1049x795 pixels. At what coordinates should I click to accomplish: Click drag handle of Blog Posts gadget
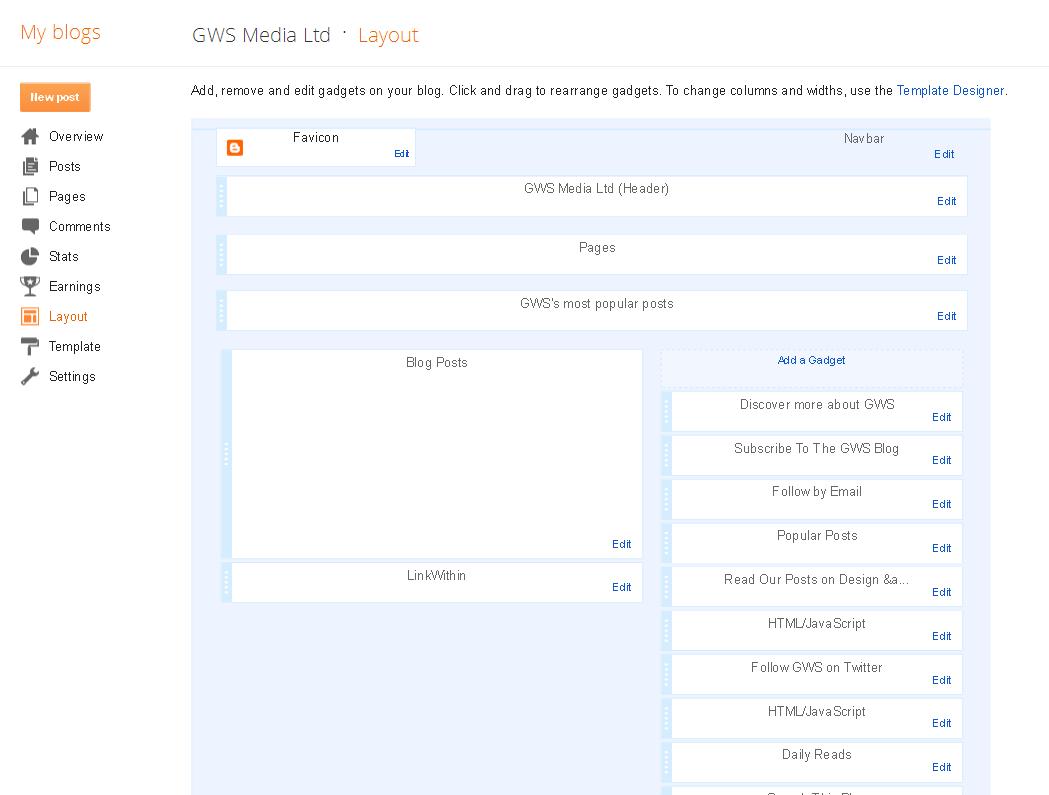pyautogui.click(x=226, y=454)
